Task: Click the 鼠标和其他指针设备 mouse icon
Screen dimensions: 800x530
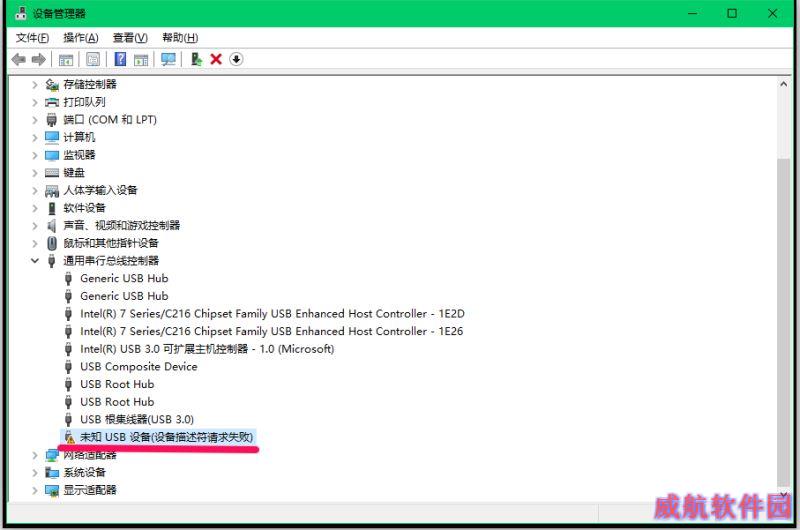Action: coord(52,243)
